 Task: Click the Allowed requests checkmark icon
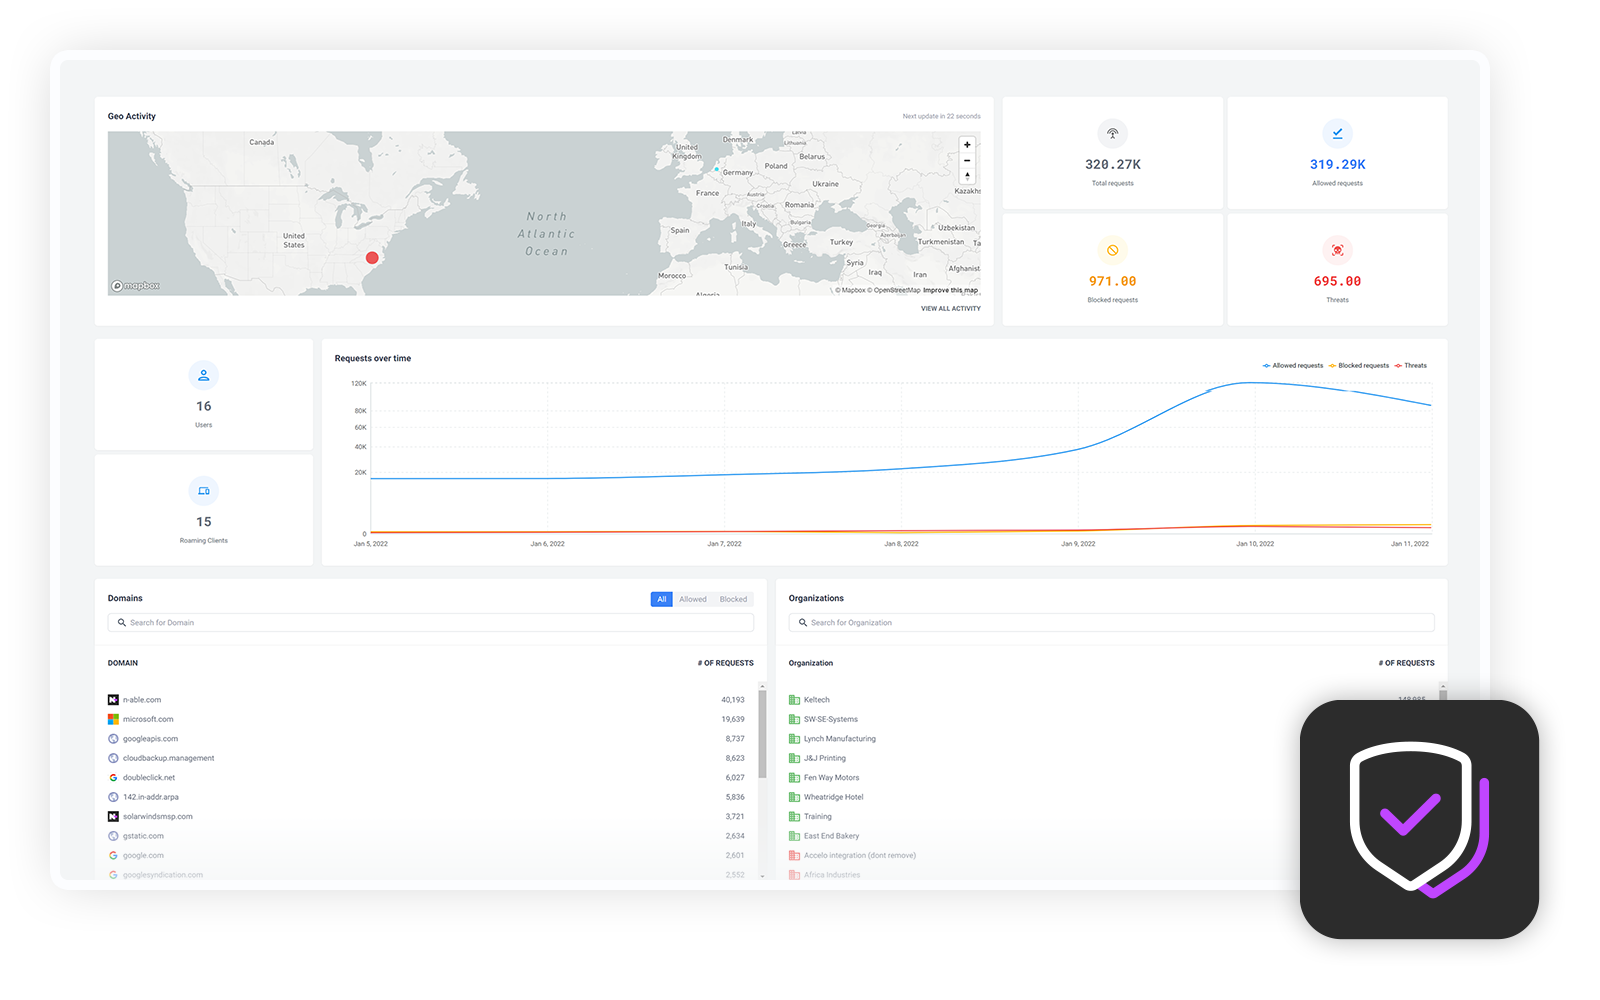(x=1337, y=133)
